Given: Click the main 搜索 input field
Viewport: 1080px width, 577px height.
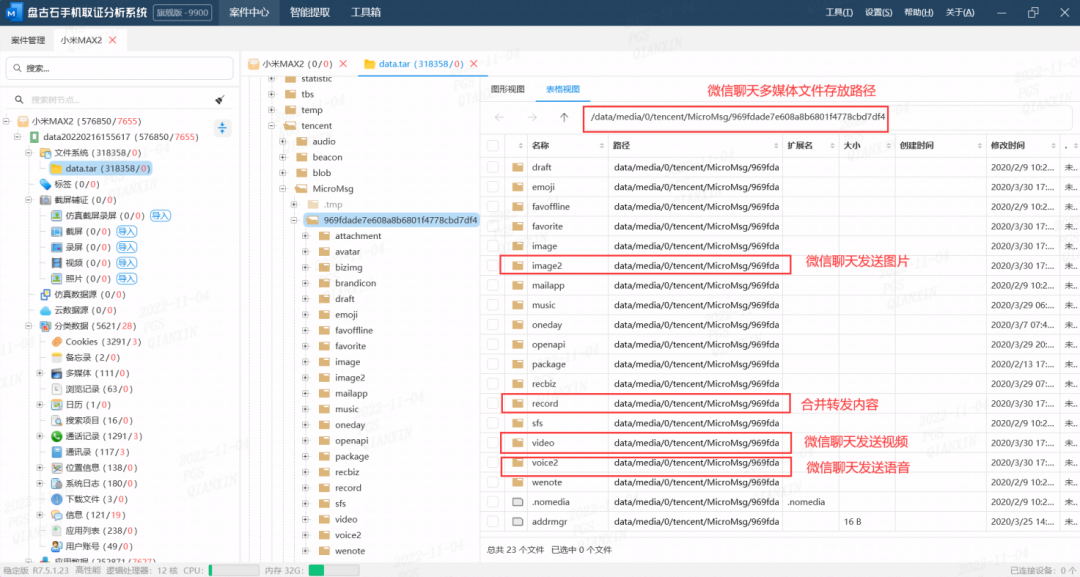Looking at the screenshot, I should tap(119, 68).
